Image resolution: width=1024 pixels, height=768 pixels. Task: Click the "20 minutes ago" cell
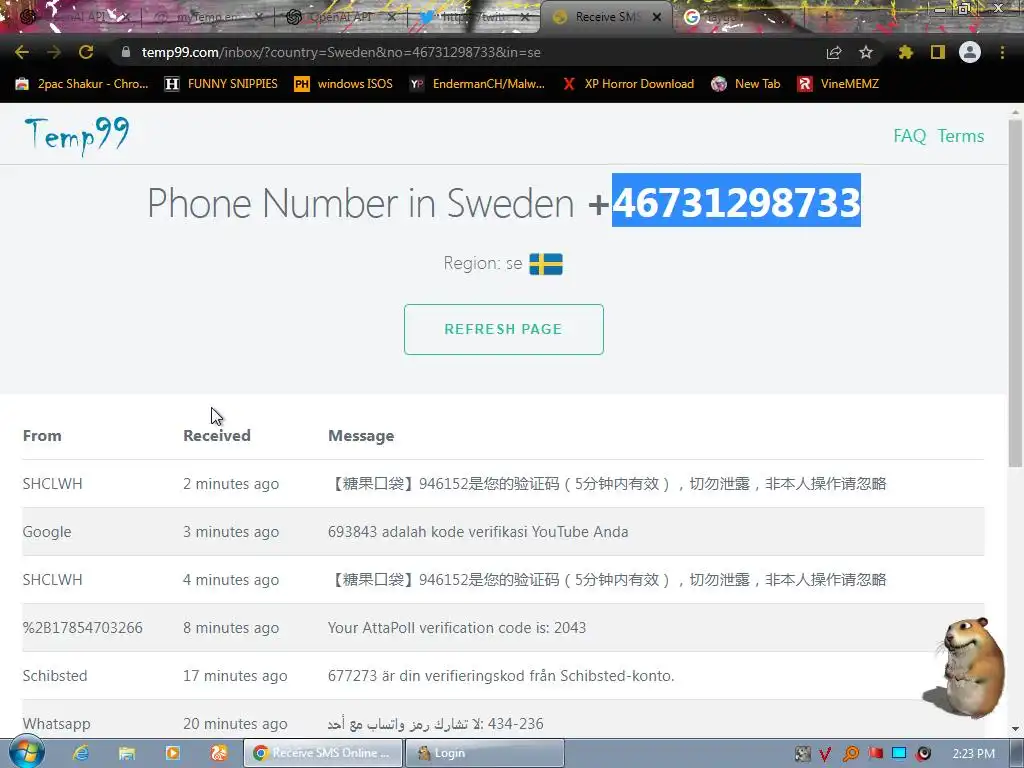pyautogui.click(x=235, y=724)
